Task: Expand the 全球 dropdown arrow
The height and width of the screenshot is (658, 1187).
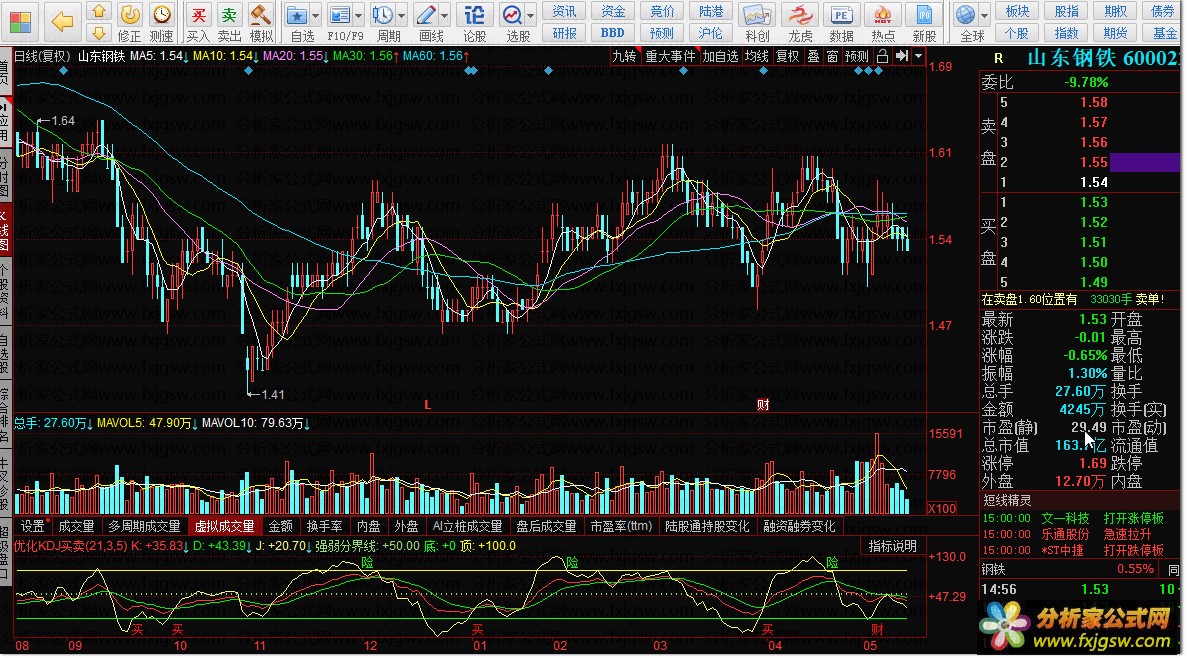Action: click(x=985, y=15)
